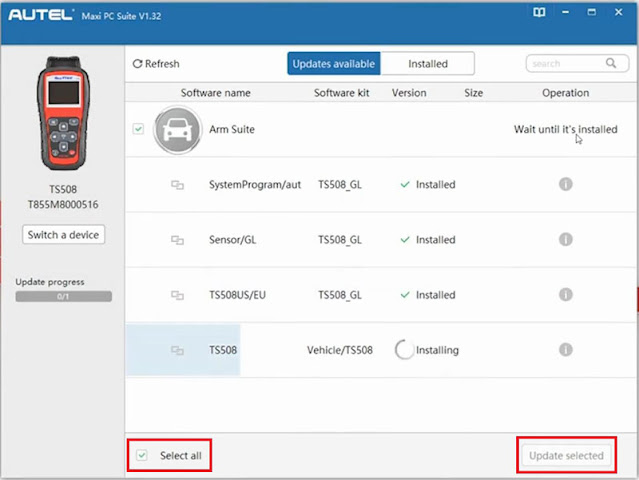The image size is (639, 480).
Task: Click the Arm Suite label
Action: coord(232,129)
